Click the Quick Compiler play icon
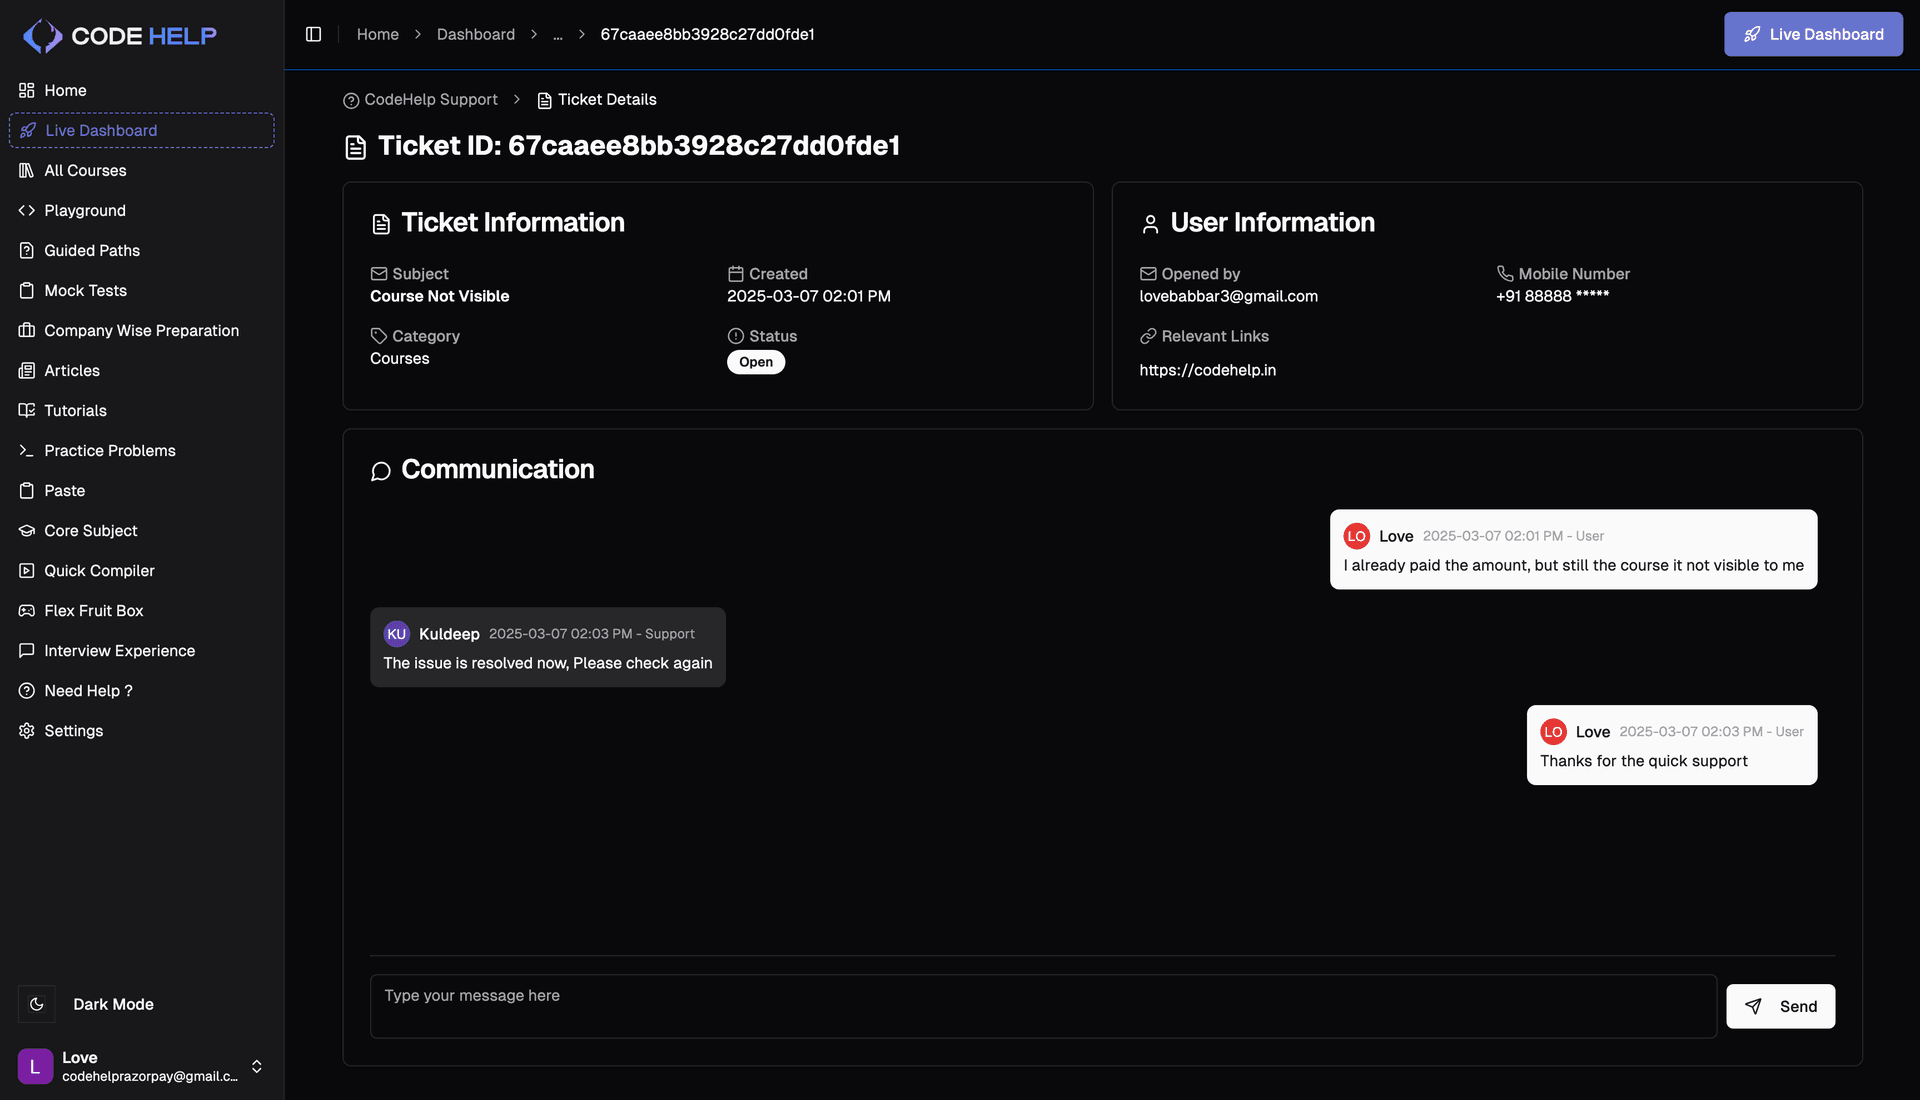The image size is (1920, 1100). tap(27, 571)
